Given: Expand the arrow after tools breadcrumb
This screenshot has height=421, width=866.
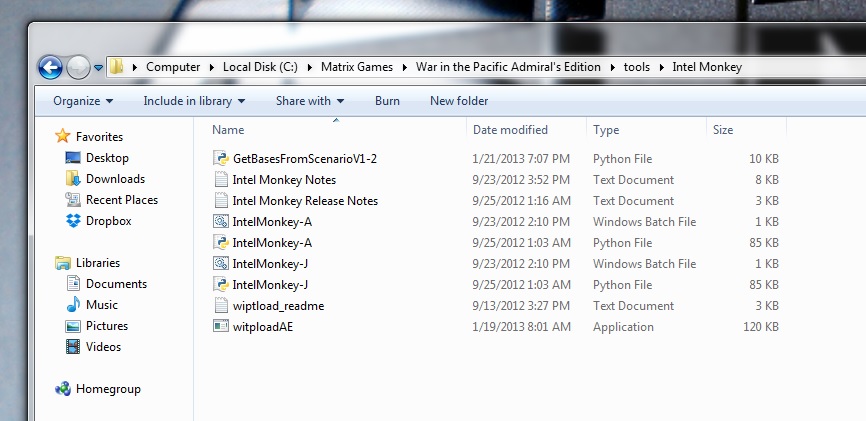Looking at the screenshot, I should click(x=661, y=67).
